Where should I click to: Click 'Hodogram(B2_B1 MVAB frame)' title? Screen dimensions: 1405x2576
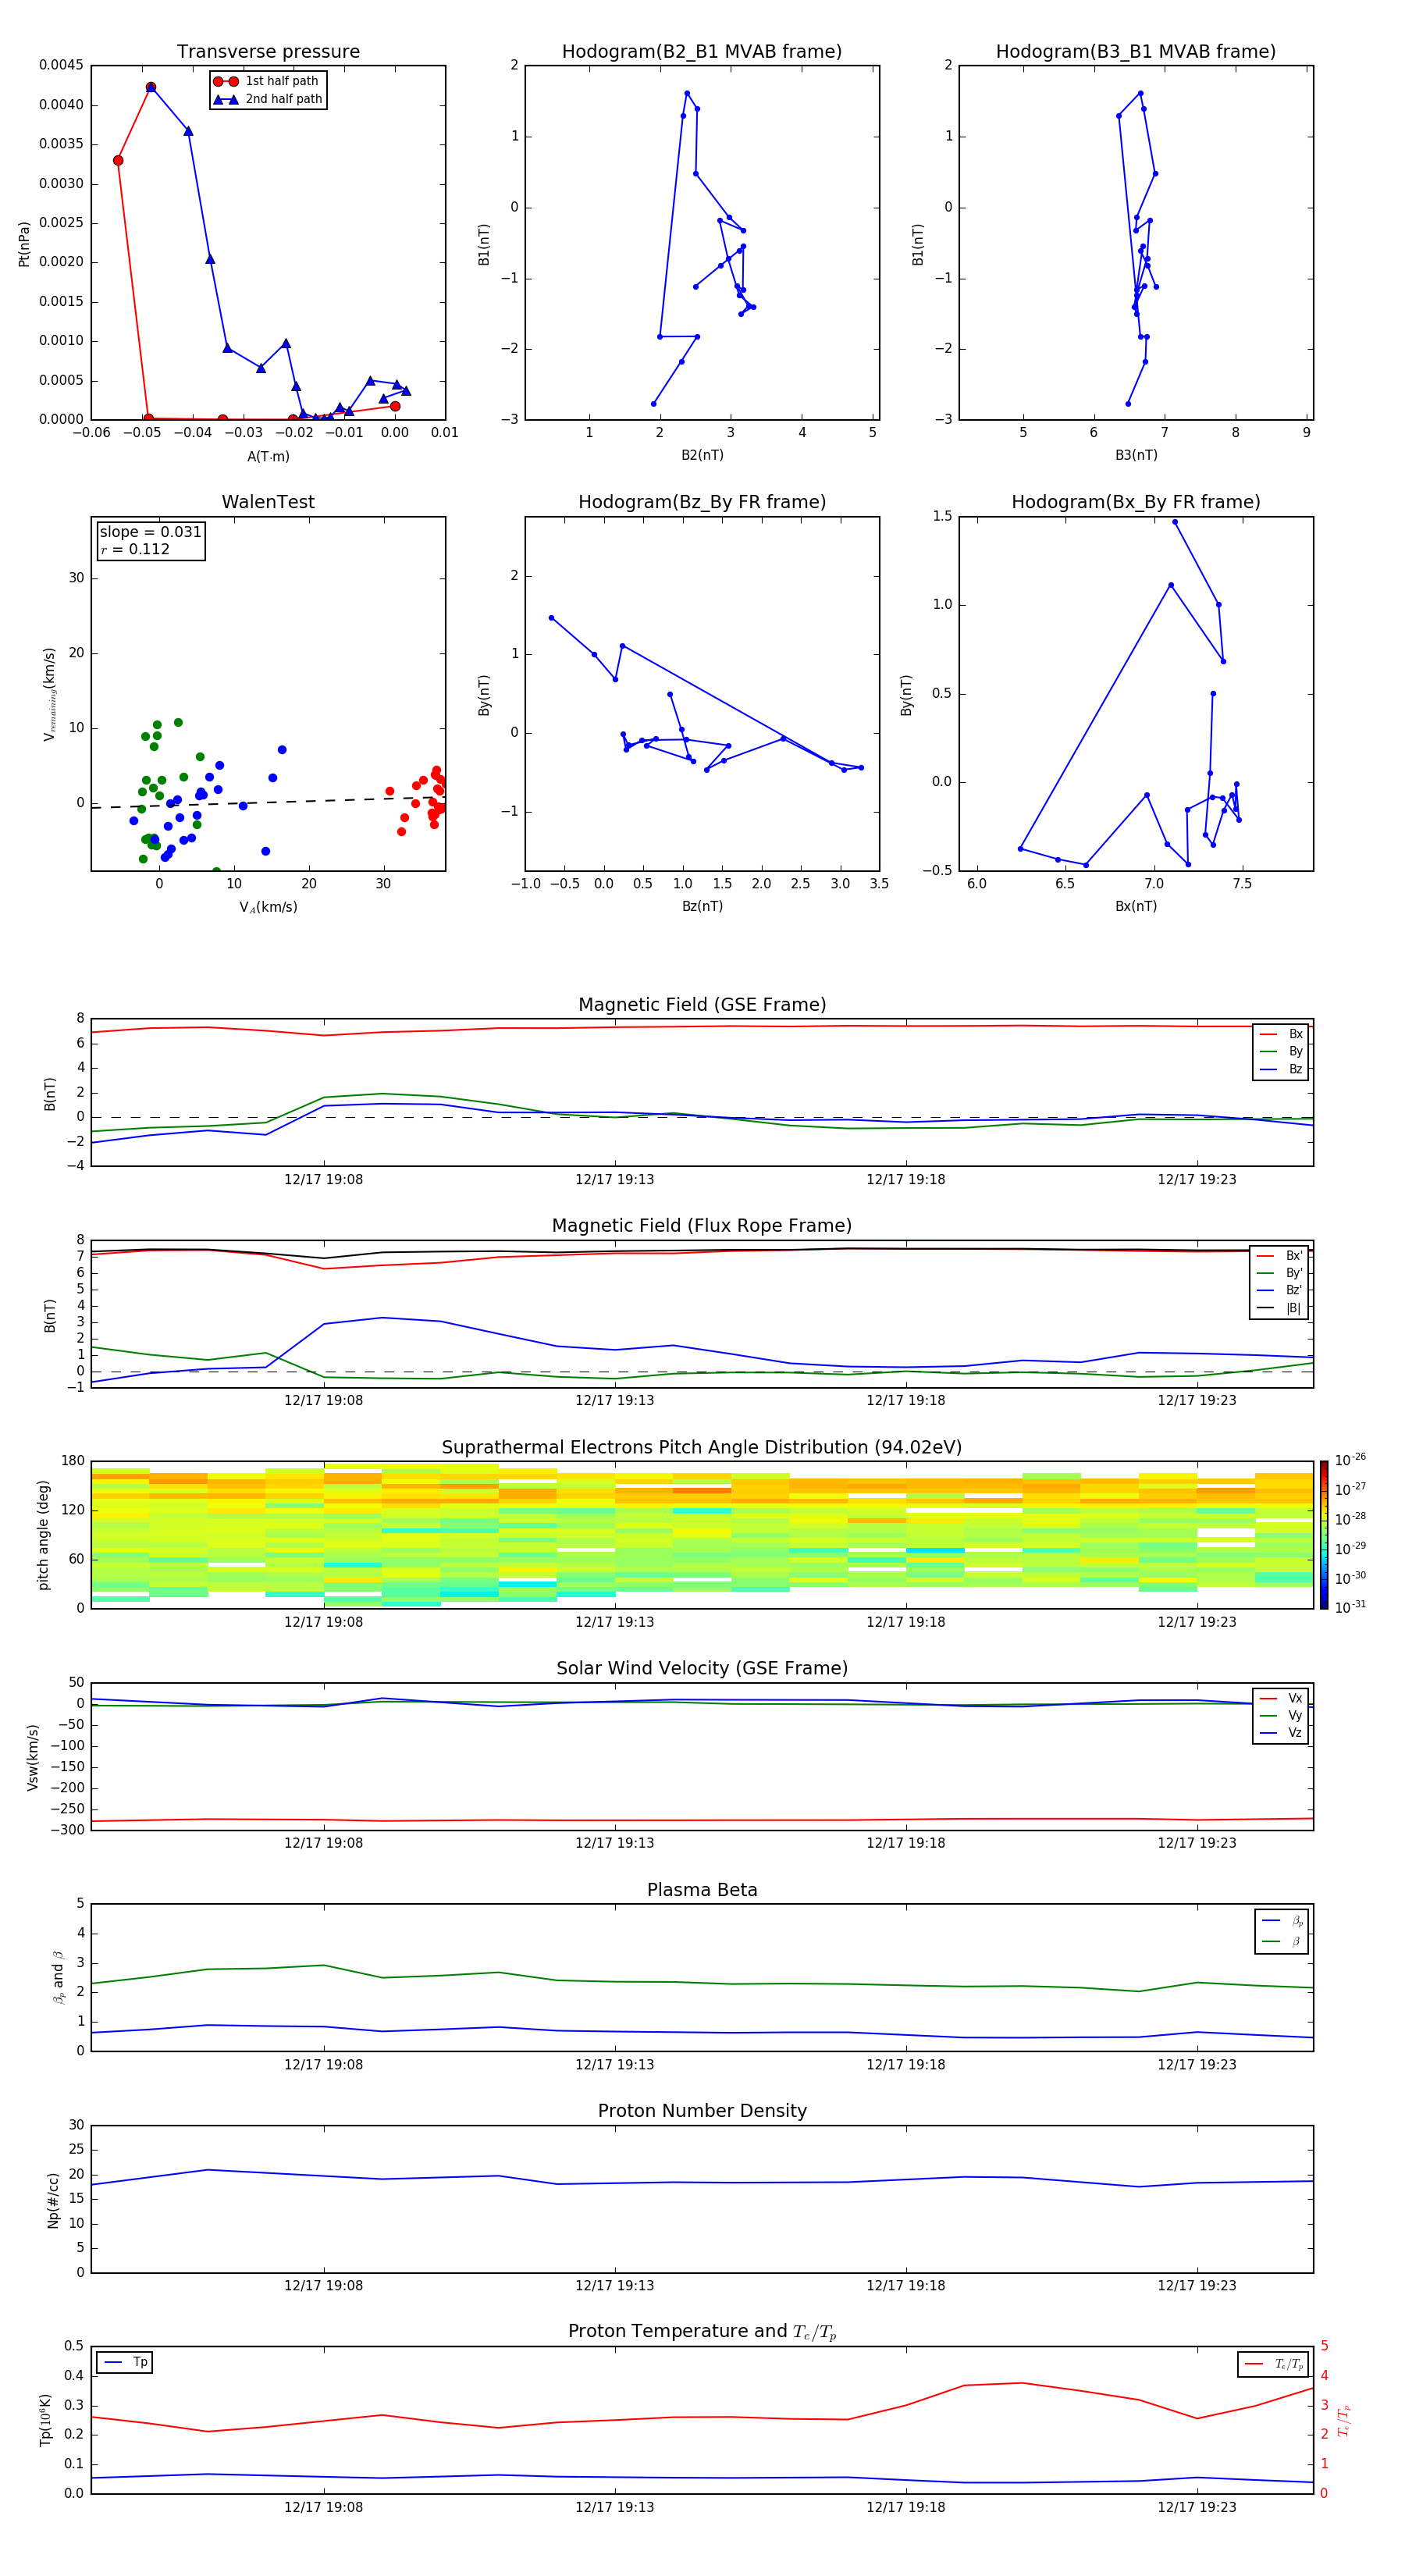pos(702,52)
